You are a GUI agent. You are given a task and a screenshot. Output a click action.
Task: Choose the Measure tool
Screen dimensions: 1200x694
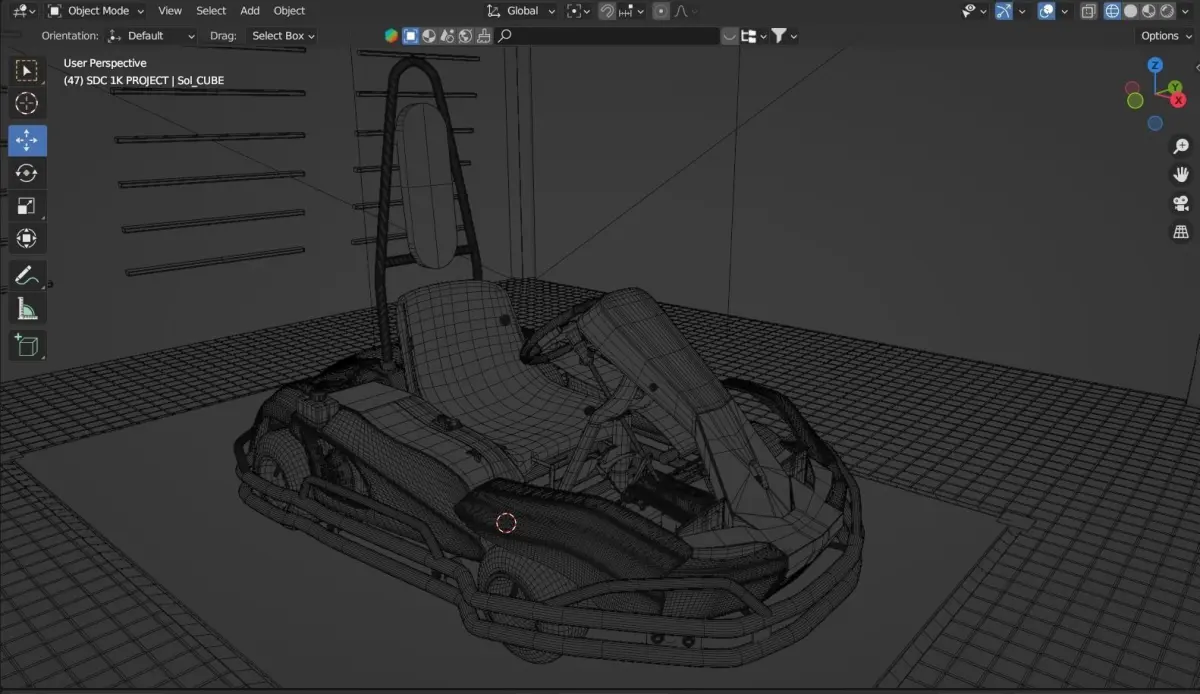click(27, 309)
